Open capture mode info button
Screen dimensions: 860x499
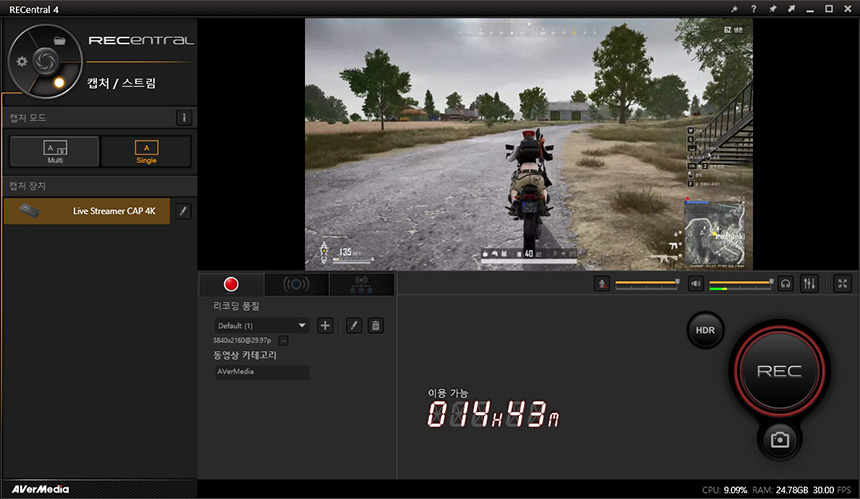(x=184, y=117)
